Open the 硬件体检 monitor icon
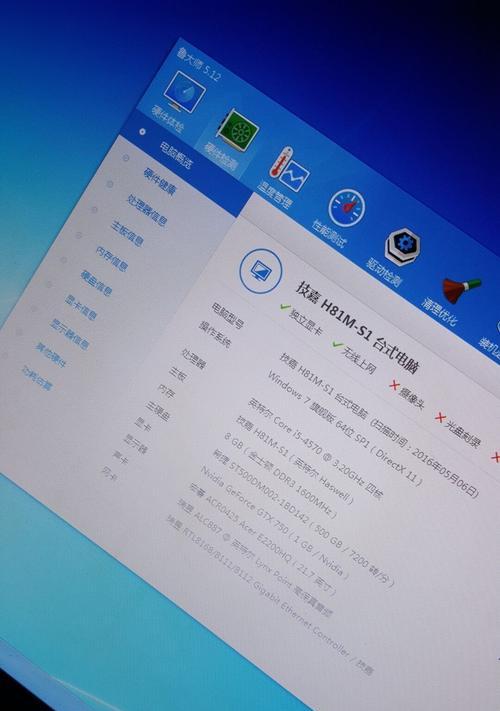The image size is (500, 711). tap(184, 92)
